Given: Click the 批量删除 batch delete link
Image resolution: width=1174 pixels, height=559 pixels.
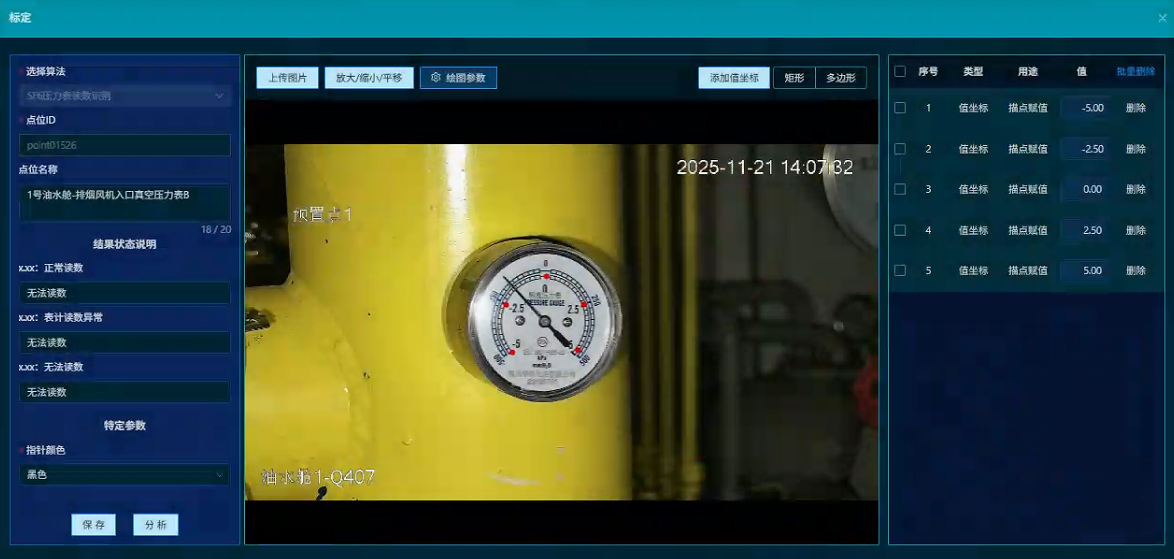Looking at the screenshot, I should click(x=1135, y=72).
